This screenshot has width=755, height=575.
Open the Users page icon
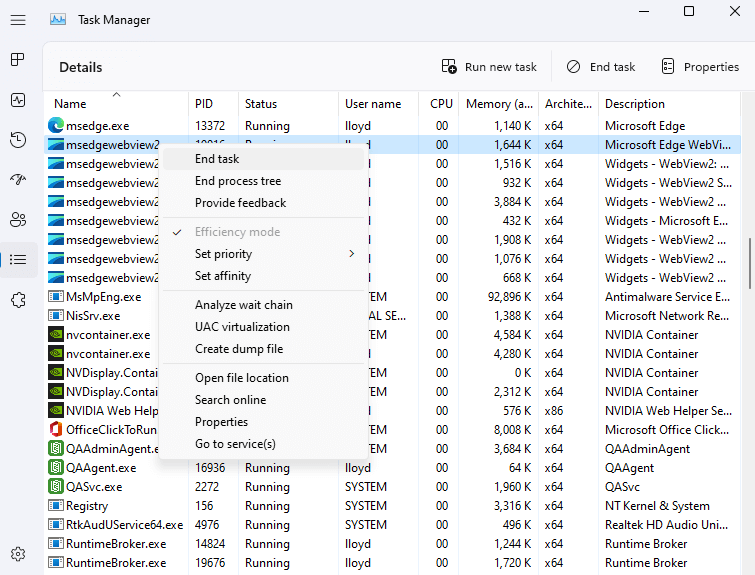tap(18, 220)
